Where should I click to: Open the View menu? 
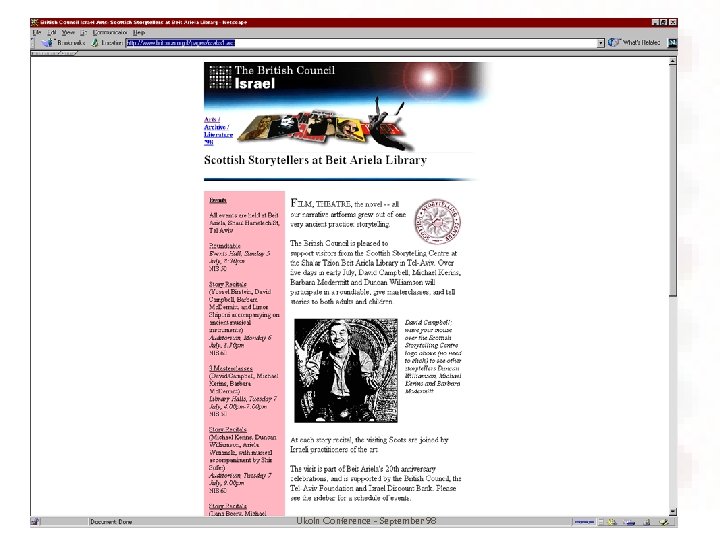(x=68, y=33)
